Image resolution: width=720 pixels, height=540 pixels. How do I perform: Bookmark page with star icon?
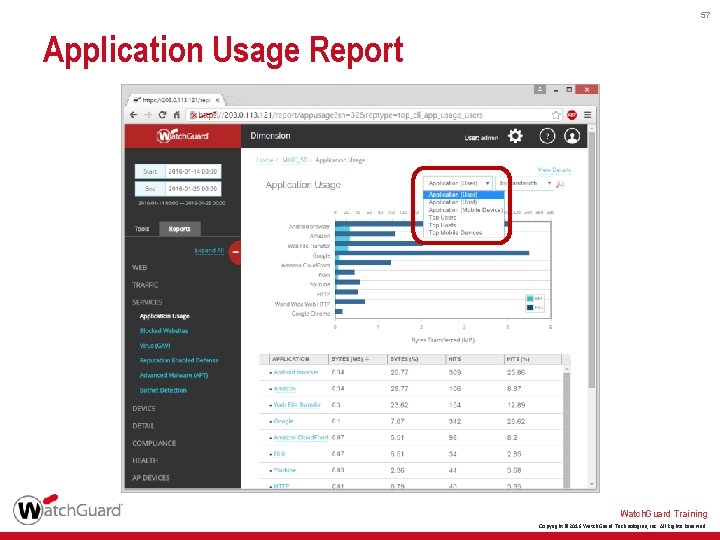(x=556, y=115)
